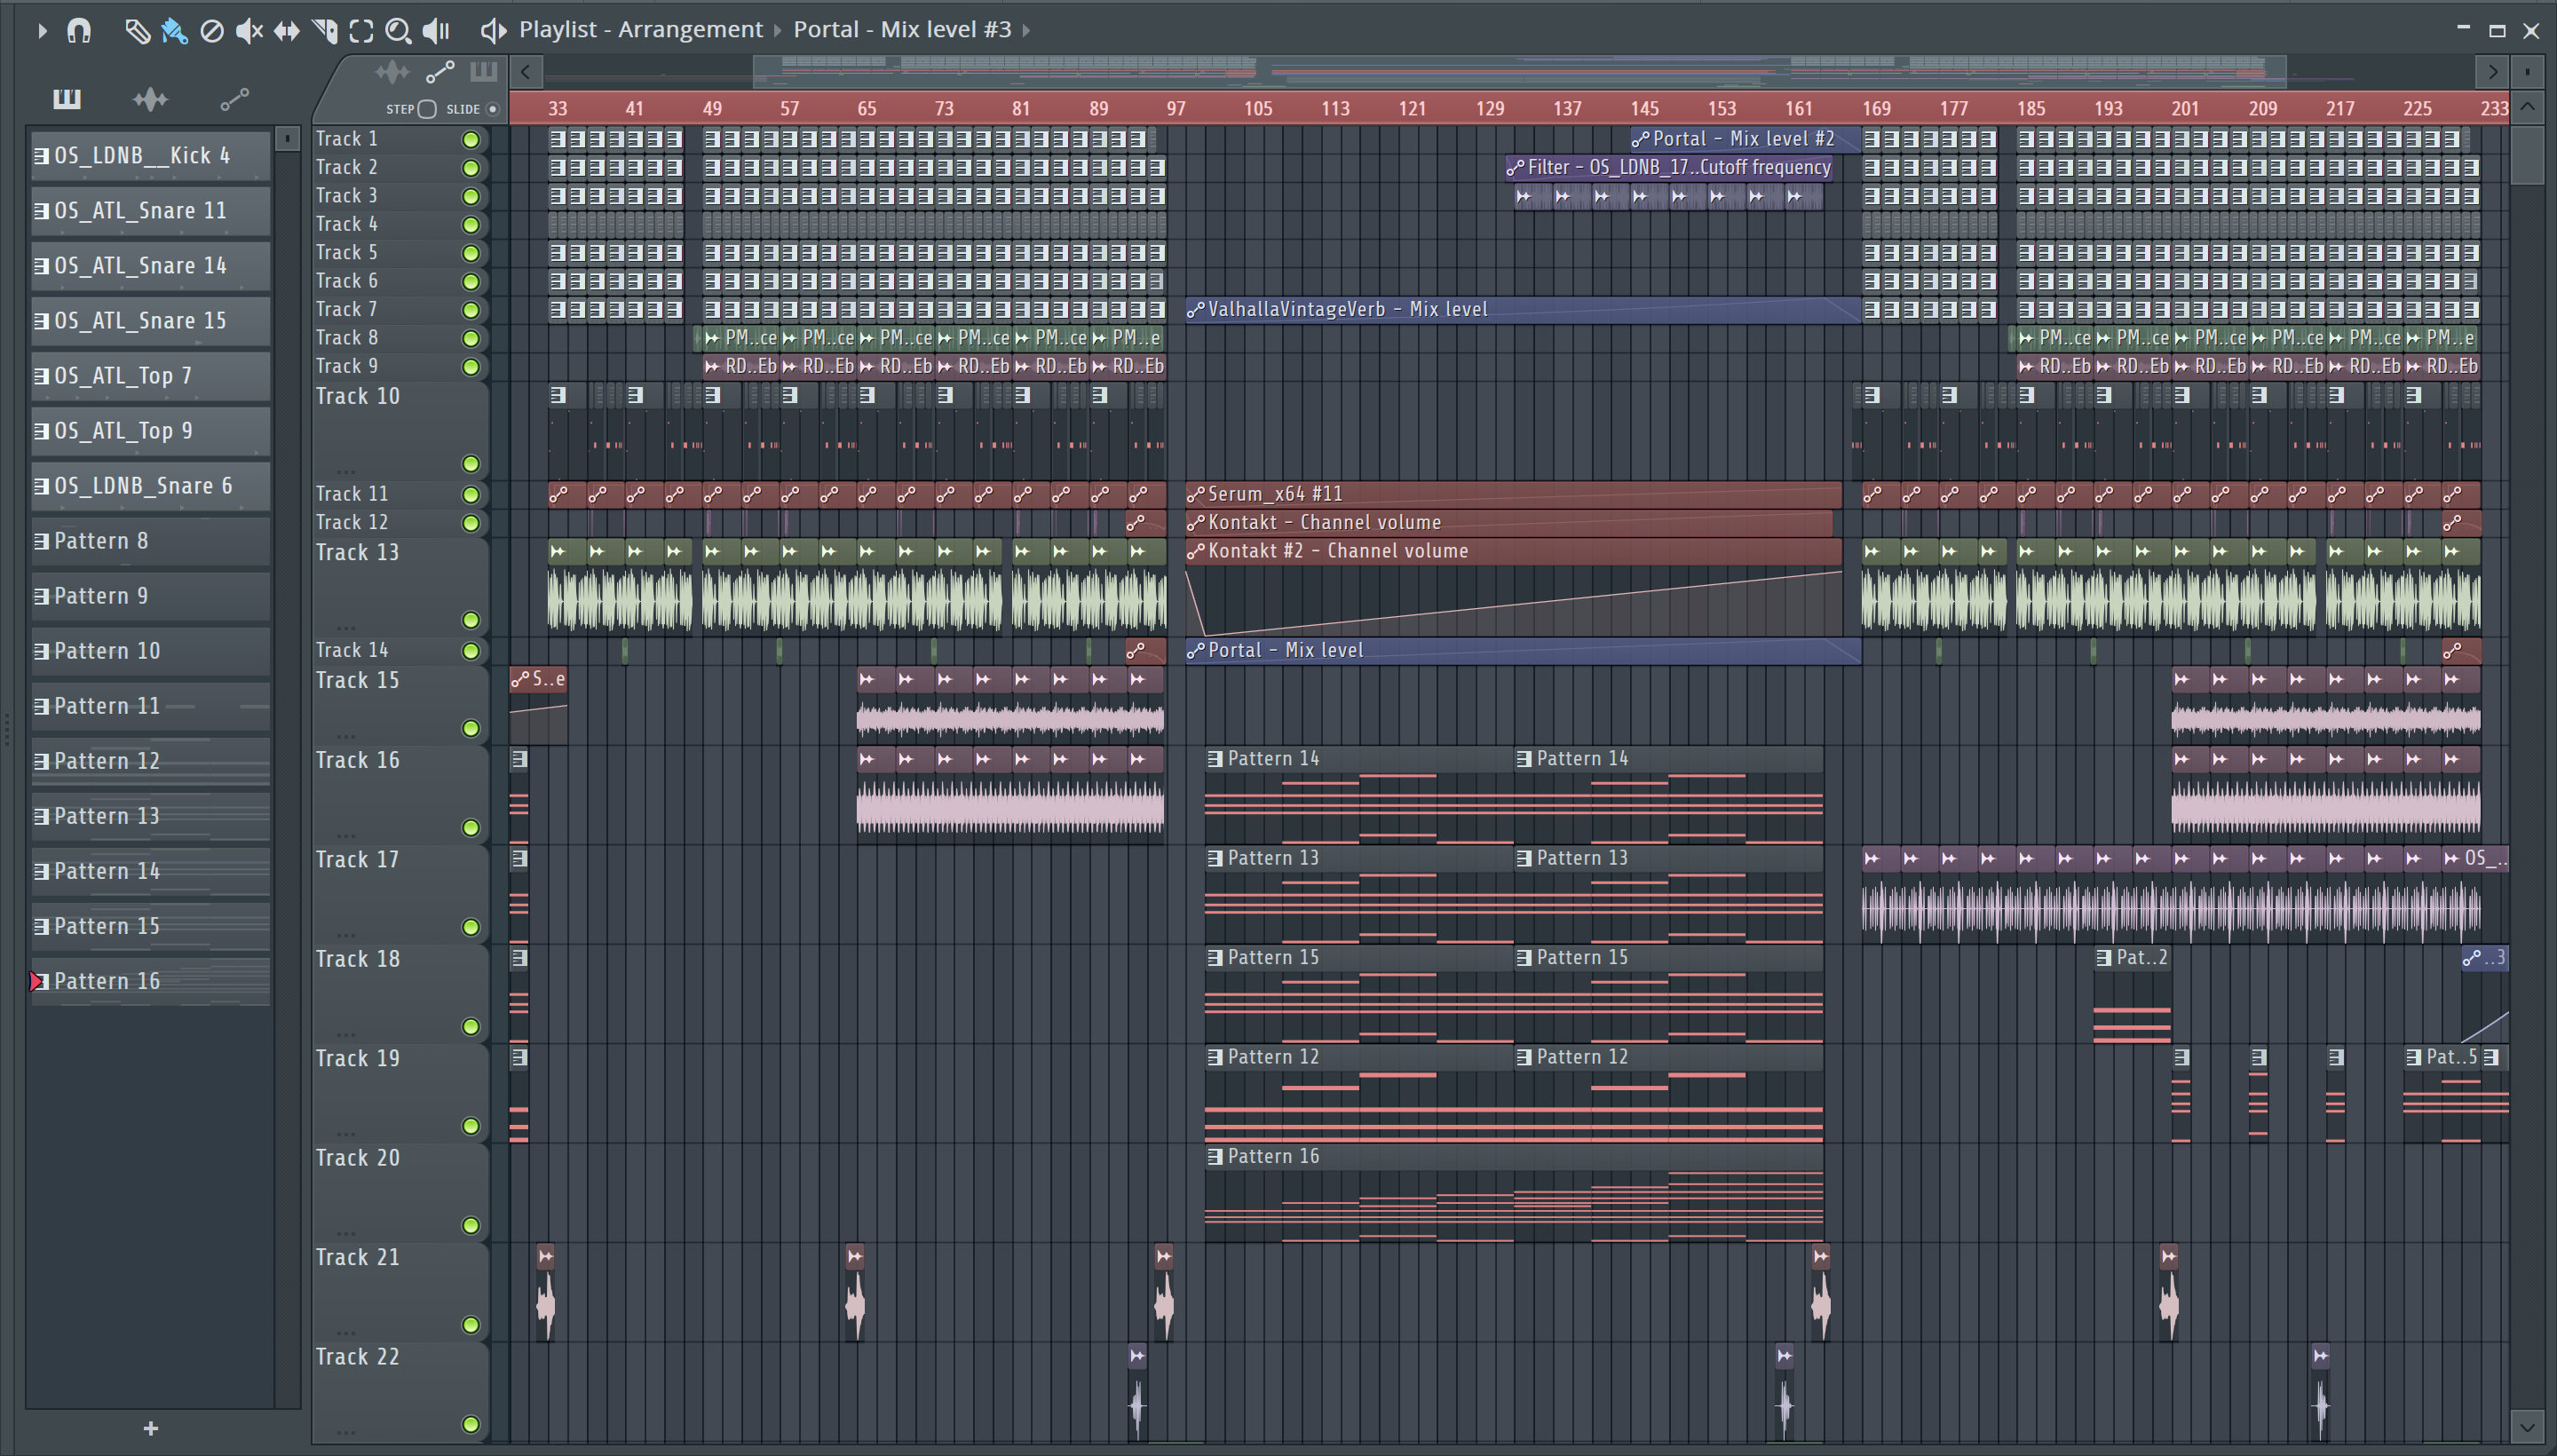Click bar 169 on the timeline ruler
Viewport: 2557px width, 1456px height.
coord(1876,108)
